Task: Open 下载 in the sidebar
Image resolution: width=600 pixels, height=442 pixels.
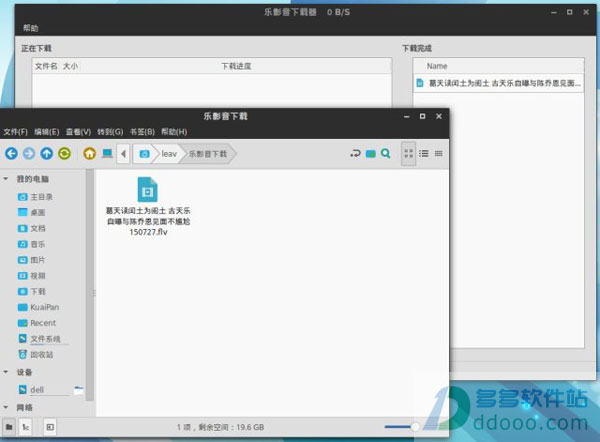Action: pos(32,292)
